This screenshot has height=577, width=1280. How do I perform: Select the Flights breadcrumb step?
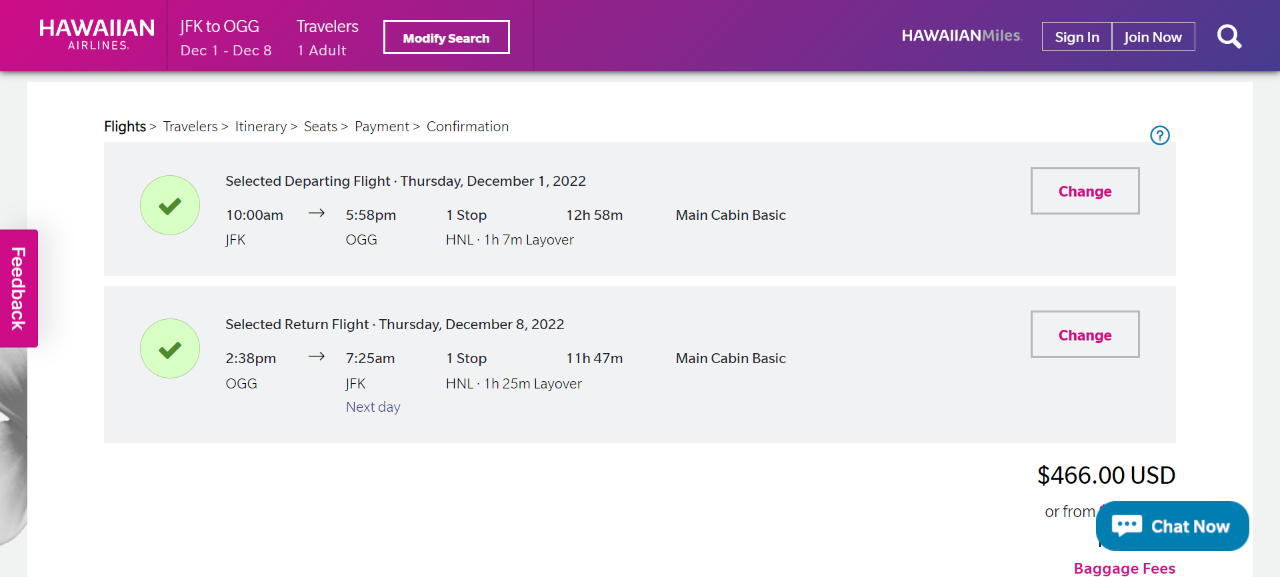pyautogui.click(x=125, y=127)
